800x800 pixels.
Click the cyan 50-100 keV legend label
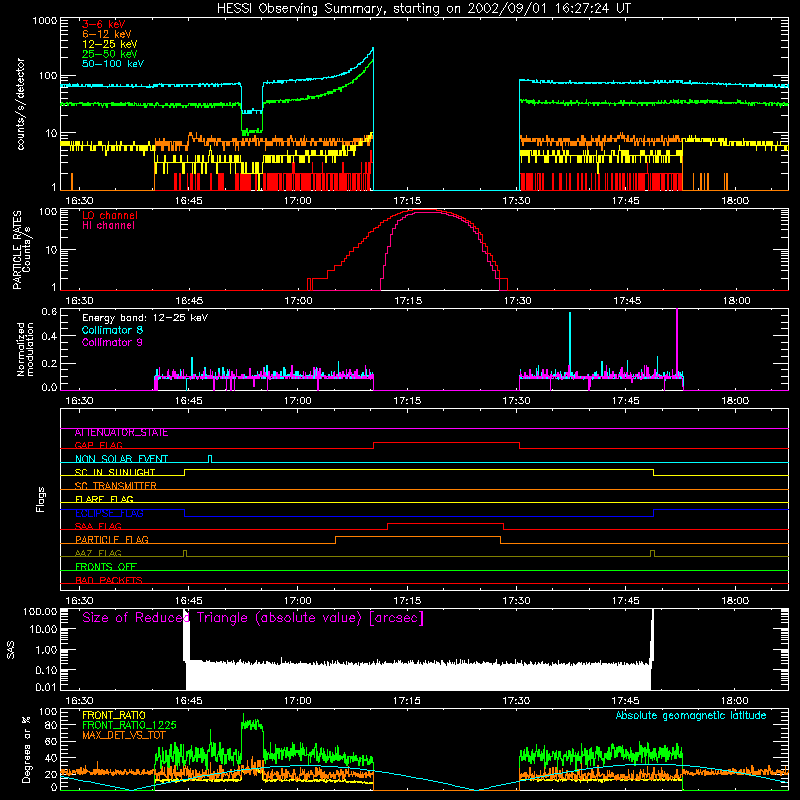pos(113,64)
